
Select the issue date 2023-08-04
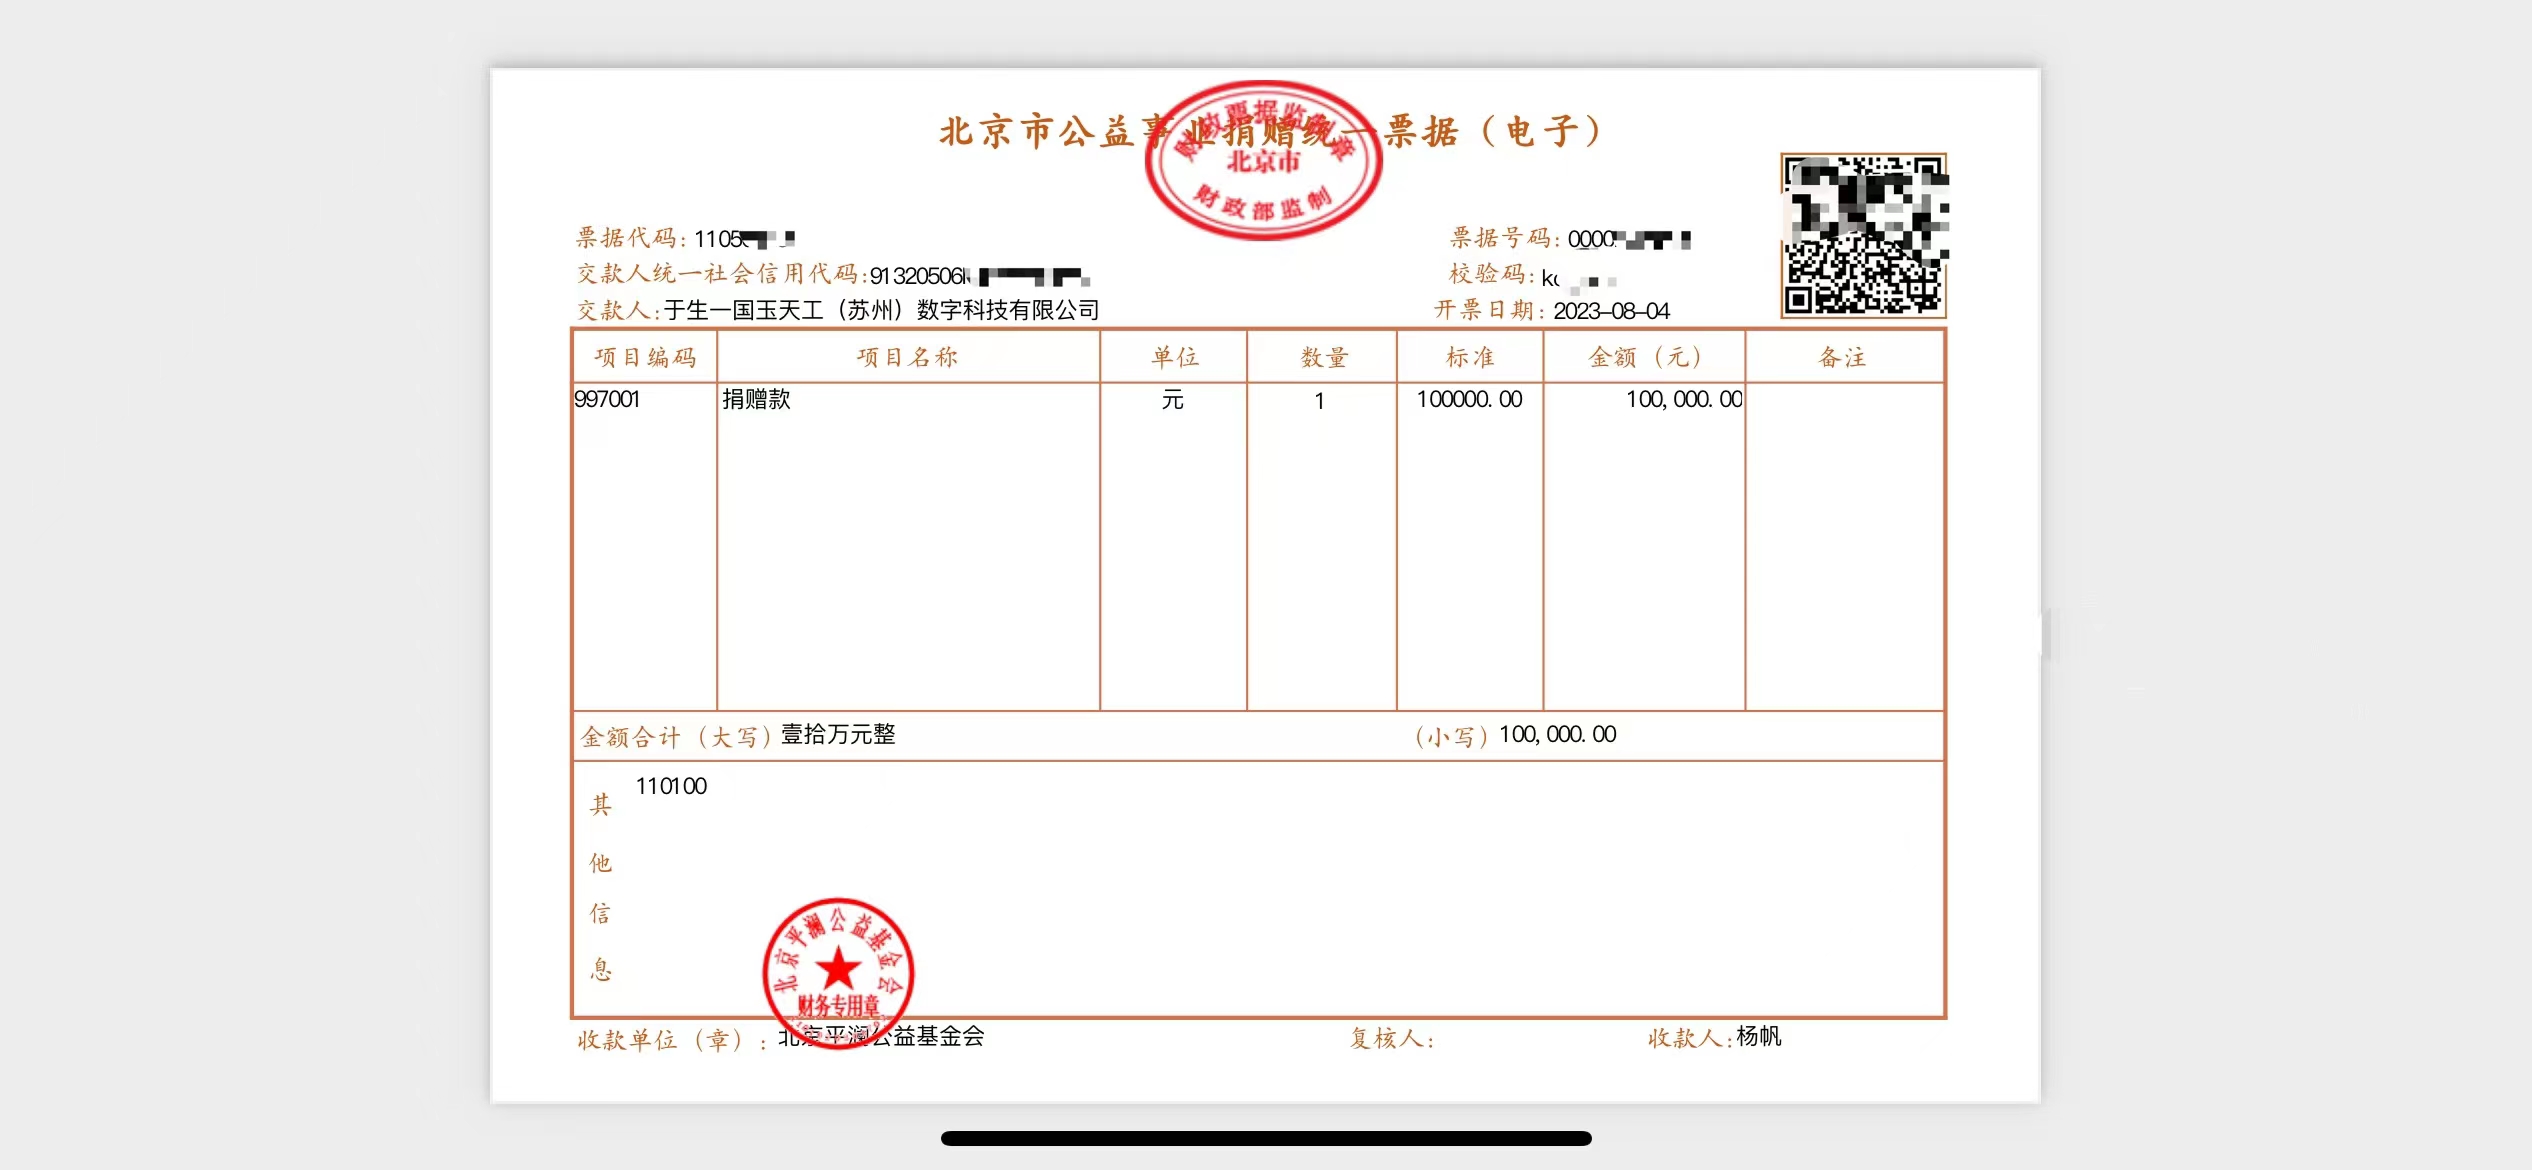[x=1611, y=311]
